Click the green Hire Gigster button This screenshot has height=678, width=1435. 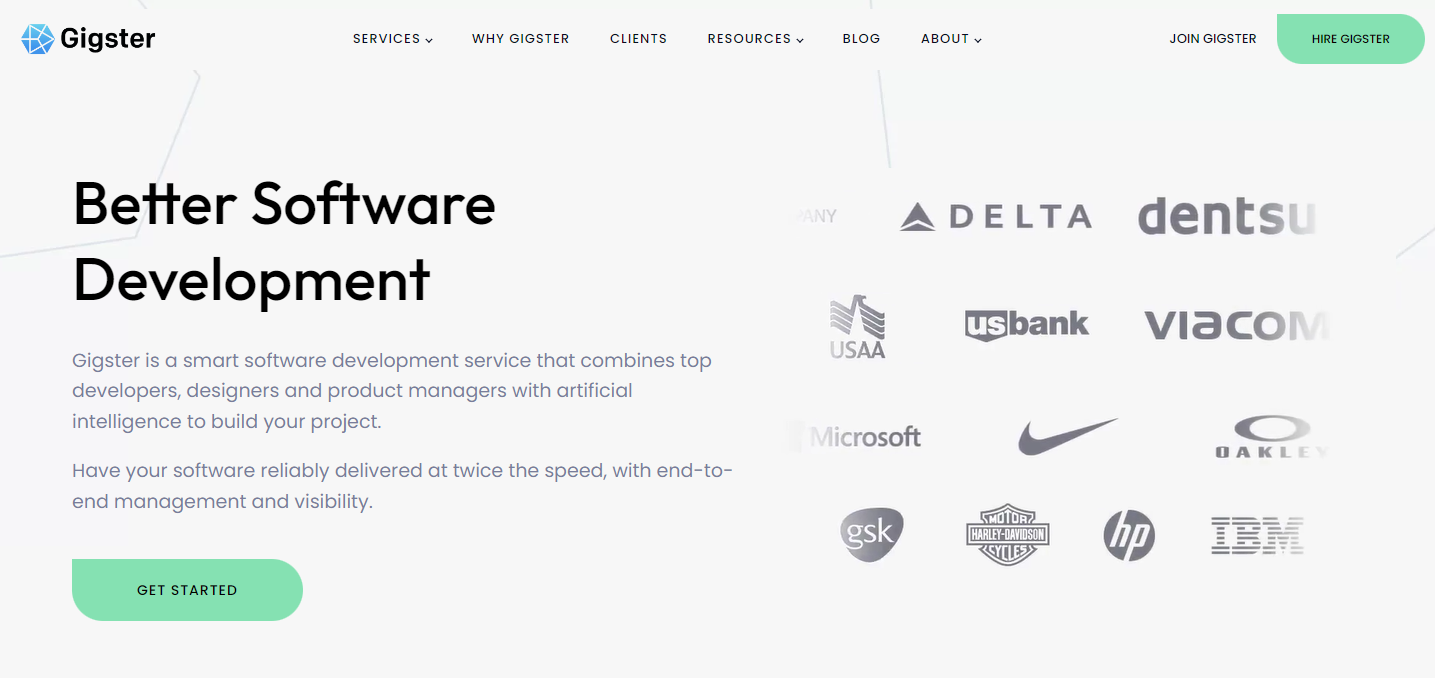pos(1351,39)
